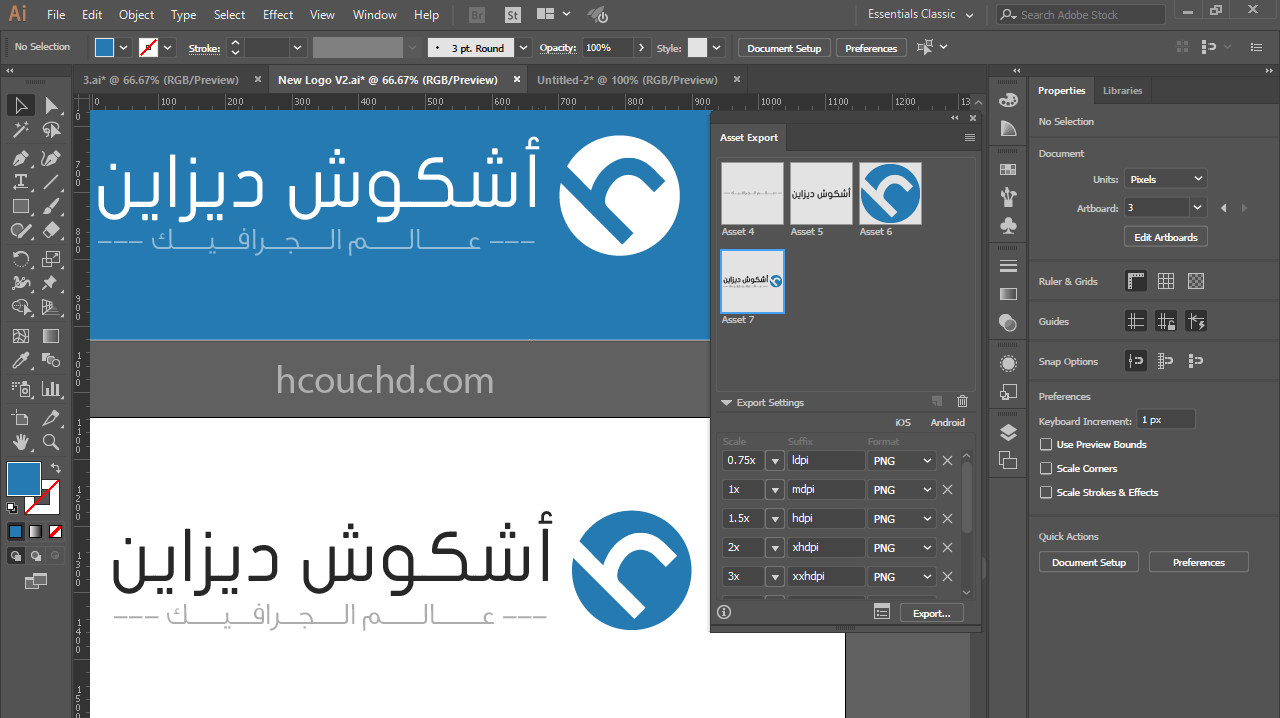Viewport: 1280px width, 718px height.
Task: Select the Hand tool
Action: (20, 442)
